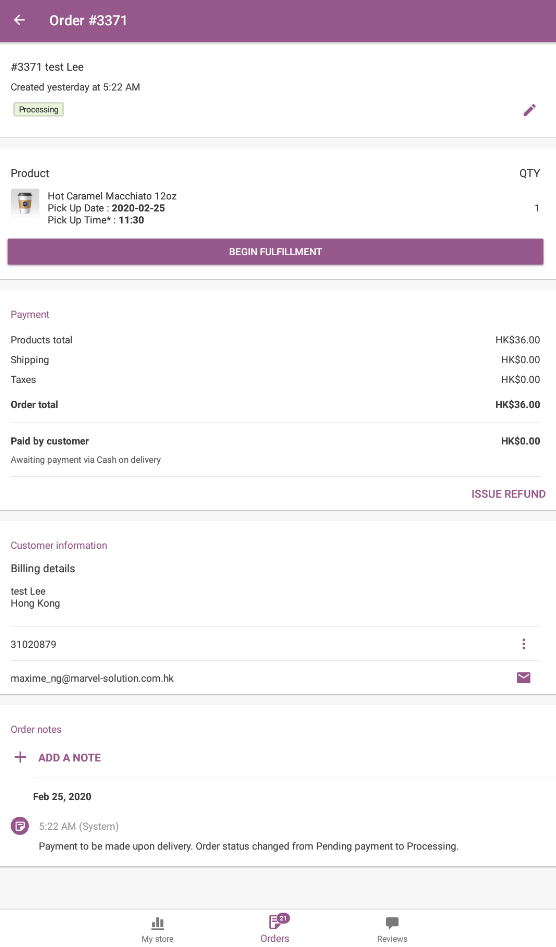
Task: Open Orders icon with badge
Action: point(277,921)
